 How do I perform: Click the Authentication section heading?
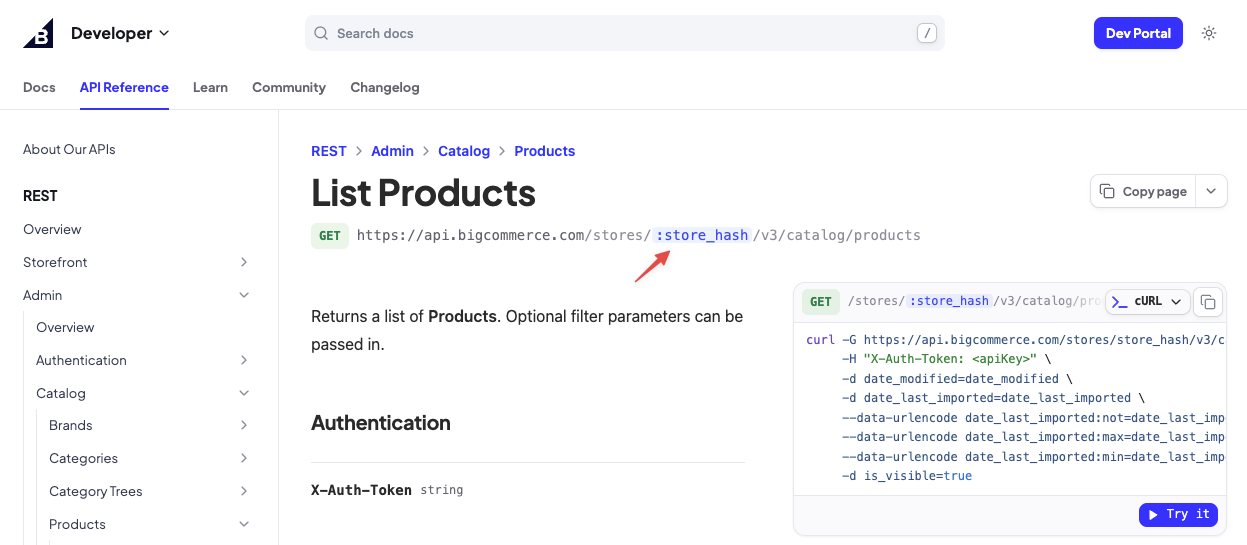(x=381, y=423)
